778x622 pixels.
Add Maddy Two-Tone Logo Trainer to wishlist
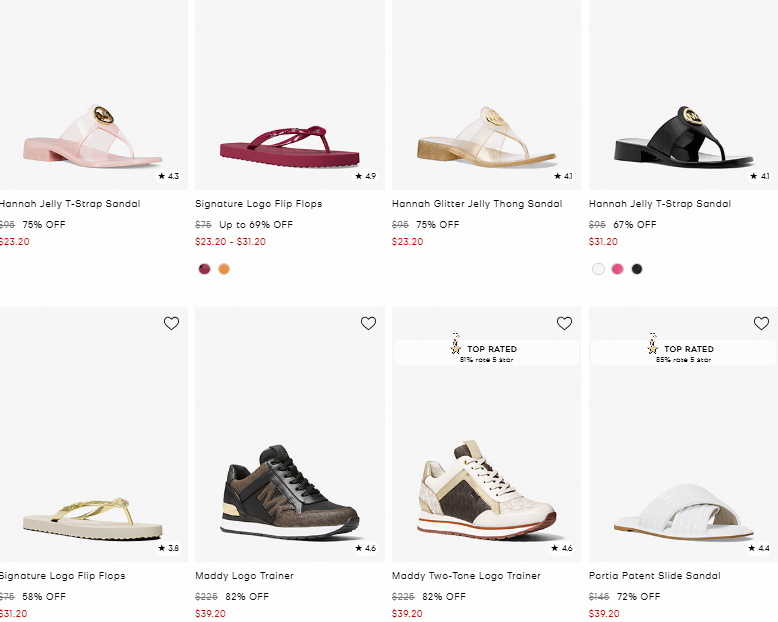pos(564,323)
